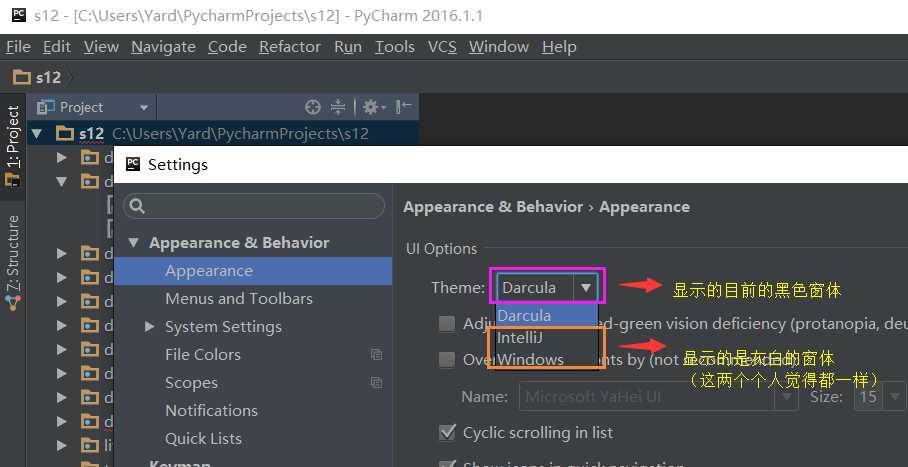Screen dimensions: 908x467
Task: Select s12 project root path row
Action: tap(223, 134)
